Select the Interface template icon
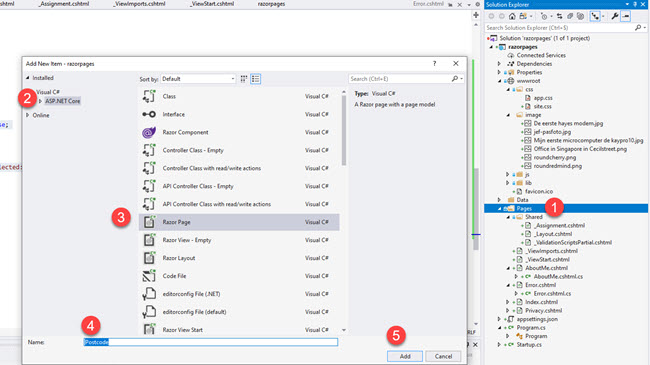The width and height of the screenshot is (650, 365). click(149, 114)
